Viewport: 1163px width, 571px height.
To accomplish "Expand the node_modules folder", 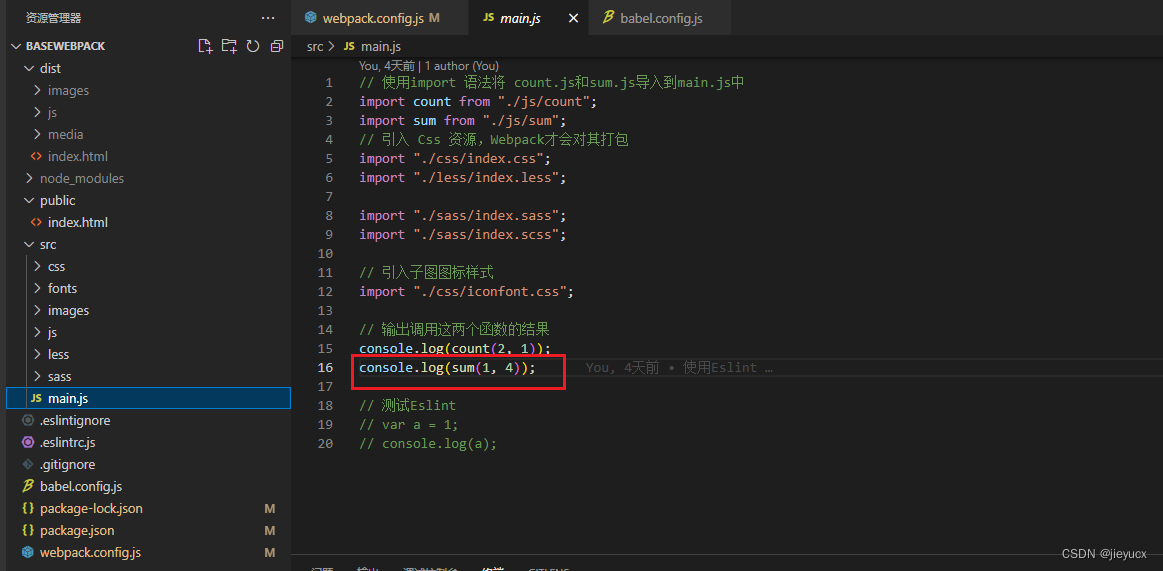I will click(x=81, y=178).
